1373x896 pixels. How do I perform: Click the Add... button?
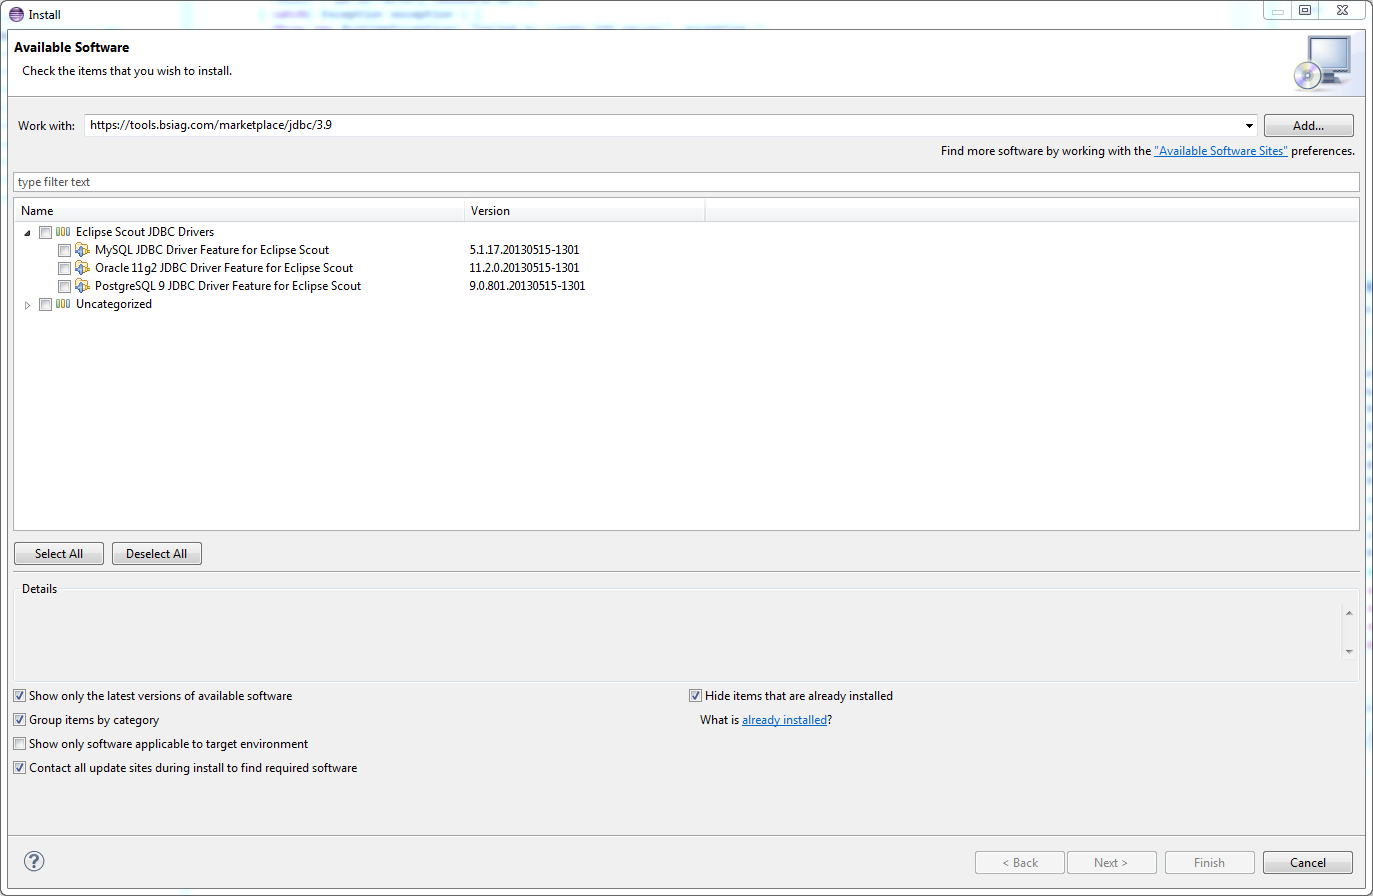click(1308, 126)
